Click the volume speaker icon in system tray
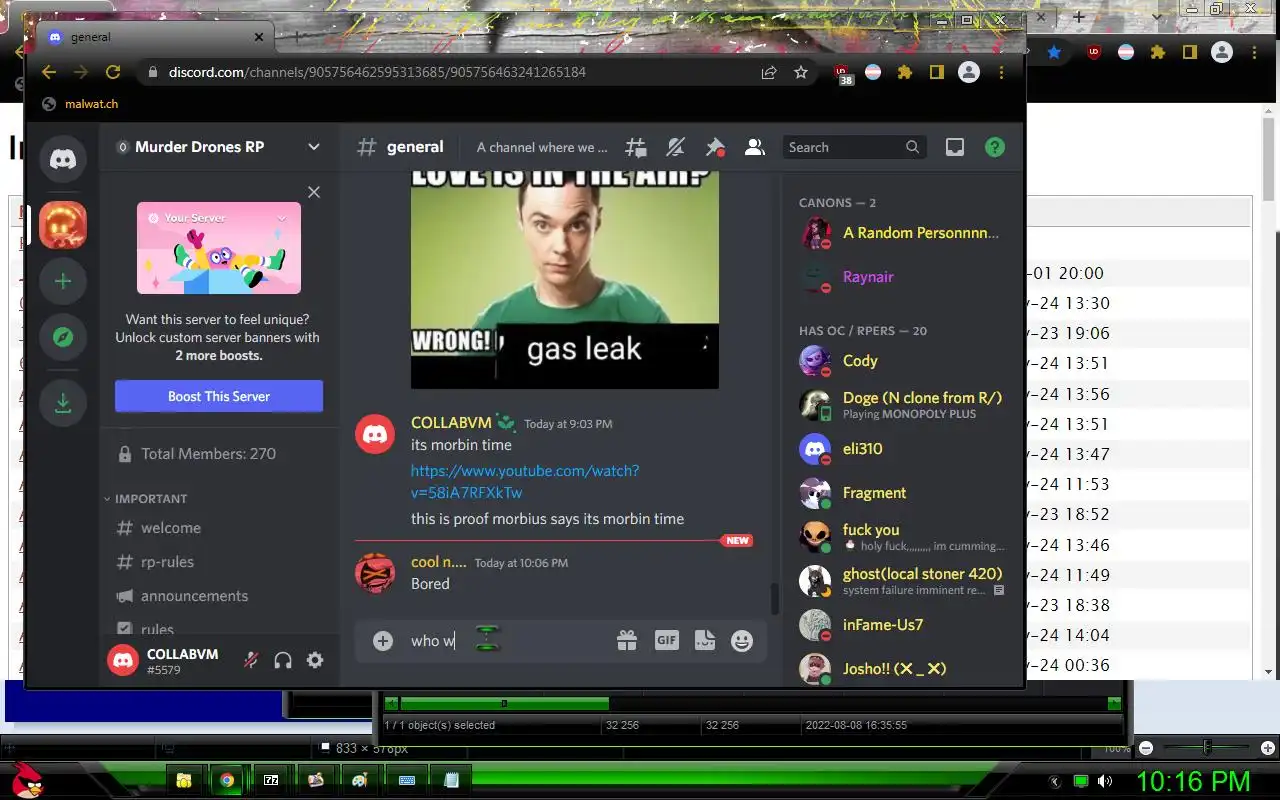The width and height of the screenshot is (1280, 800). tap(1104, 781)
